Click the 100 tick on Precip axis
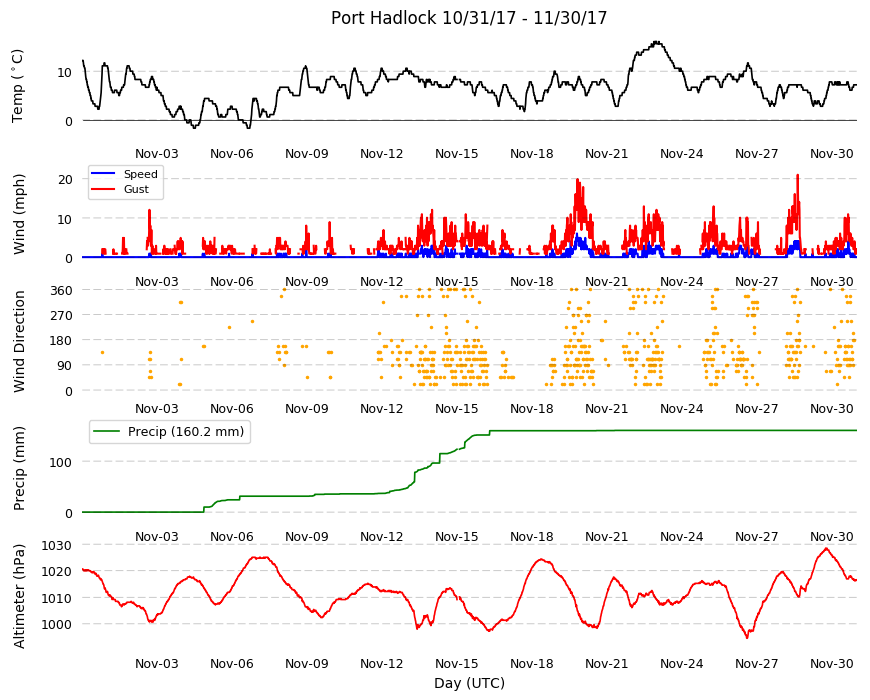 pos(60,462)
